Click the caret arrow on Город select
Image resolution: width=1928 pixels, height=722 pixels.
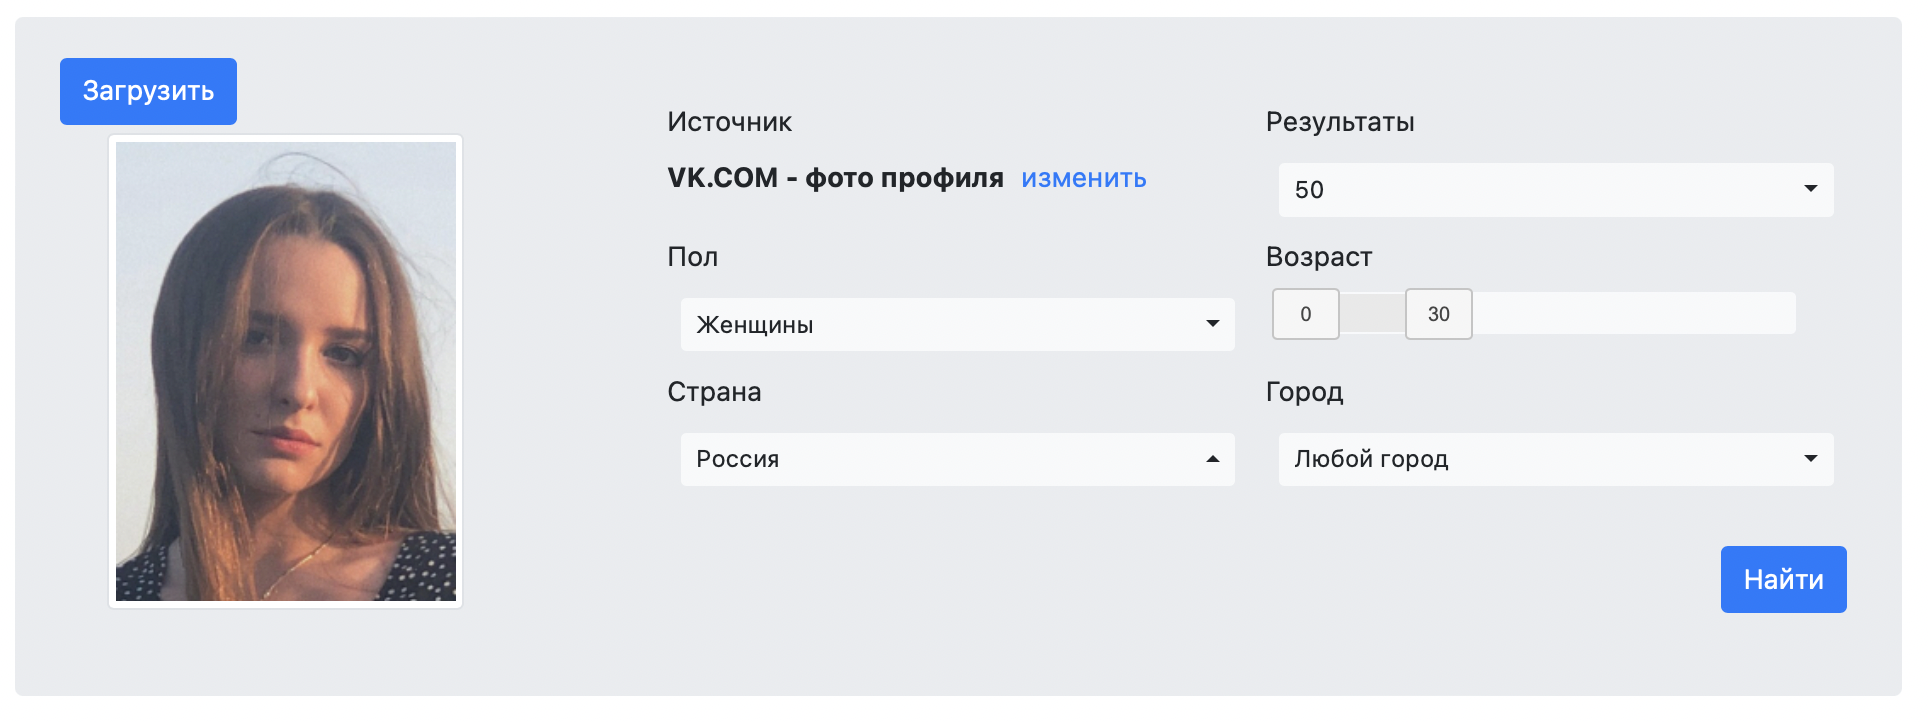[x=1810, y=458]
